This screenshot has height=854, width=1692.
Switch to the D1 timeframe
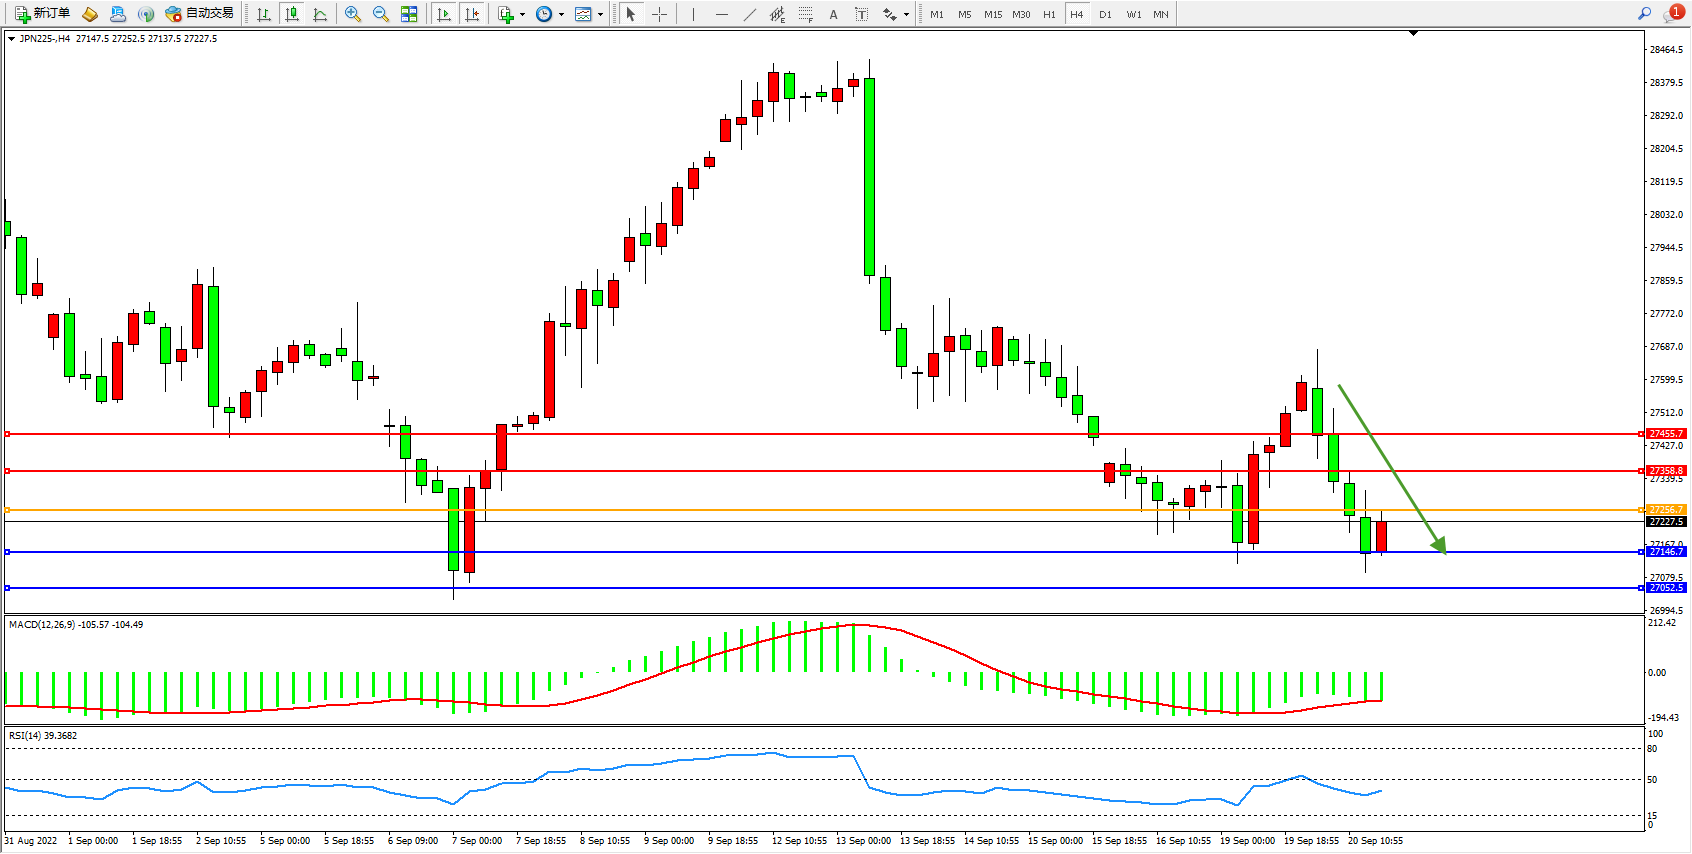click(x=1105, y=14)
